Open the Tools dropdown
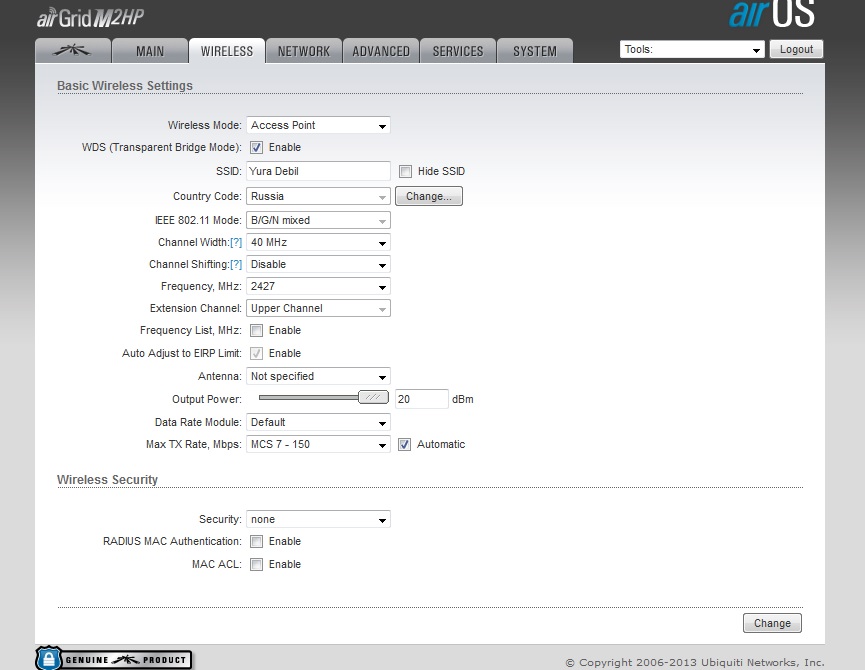 pos(692,50)
